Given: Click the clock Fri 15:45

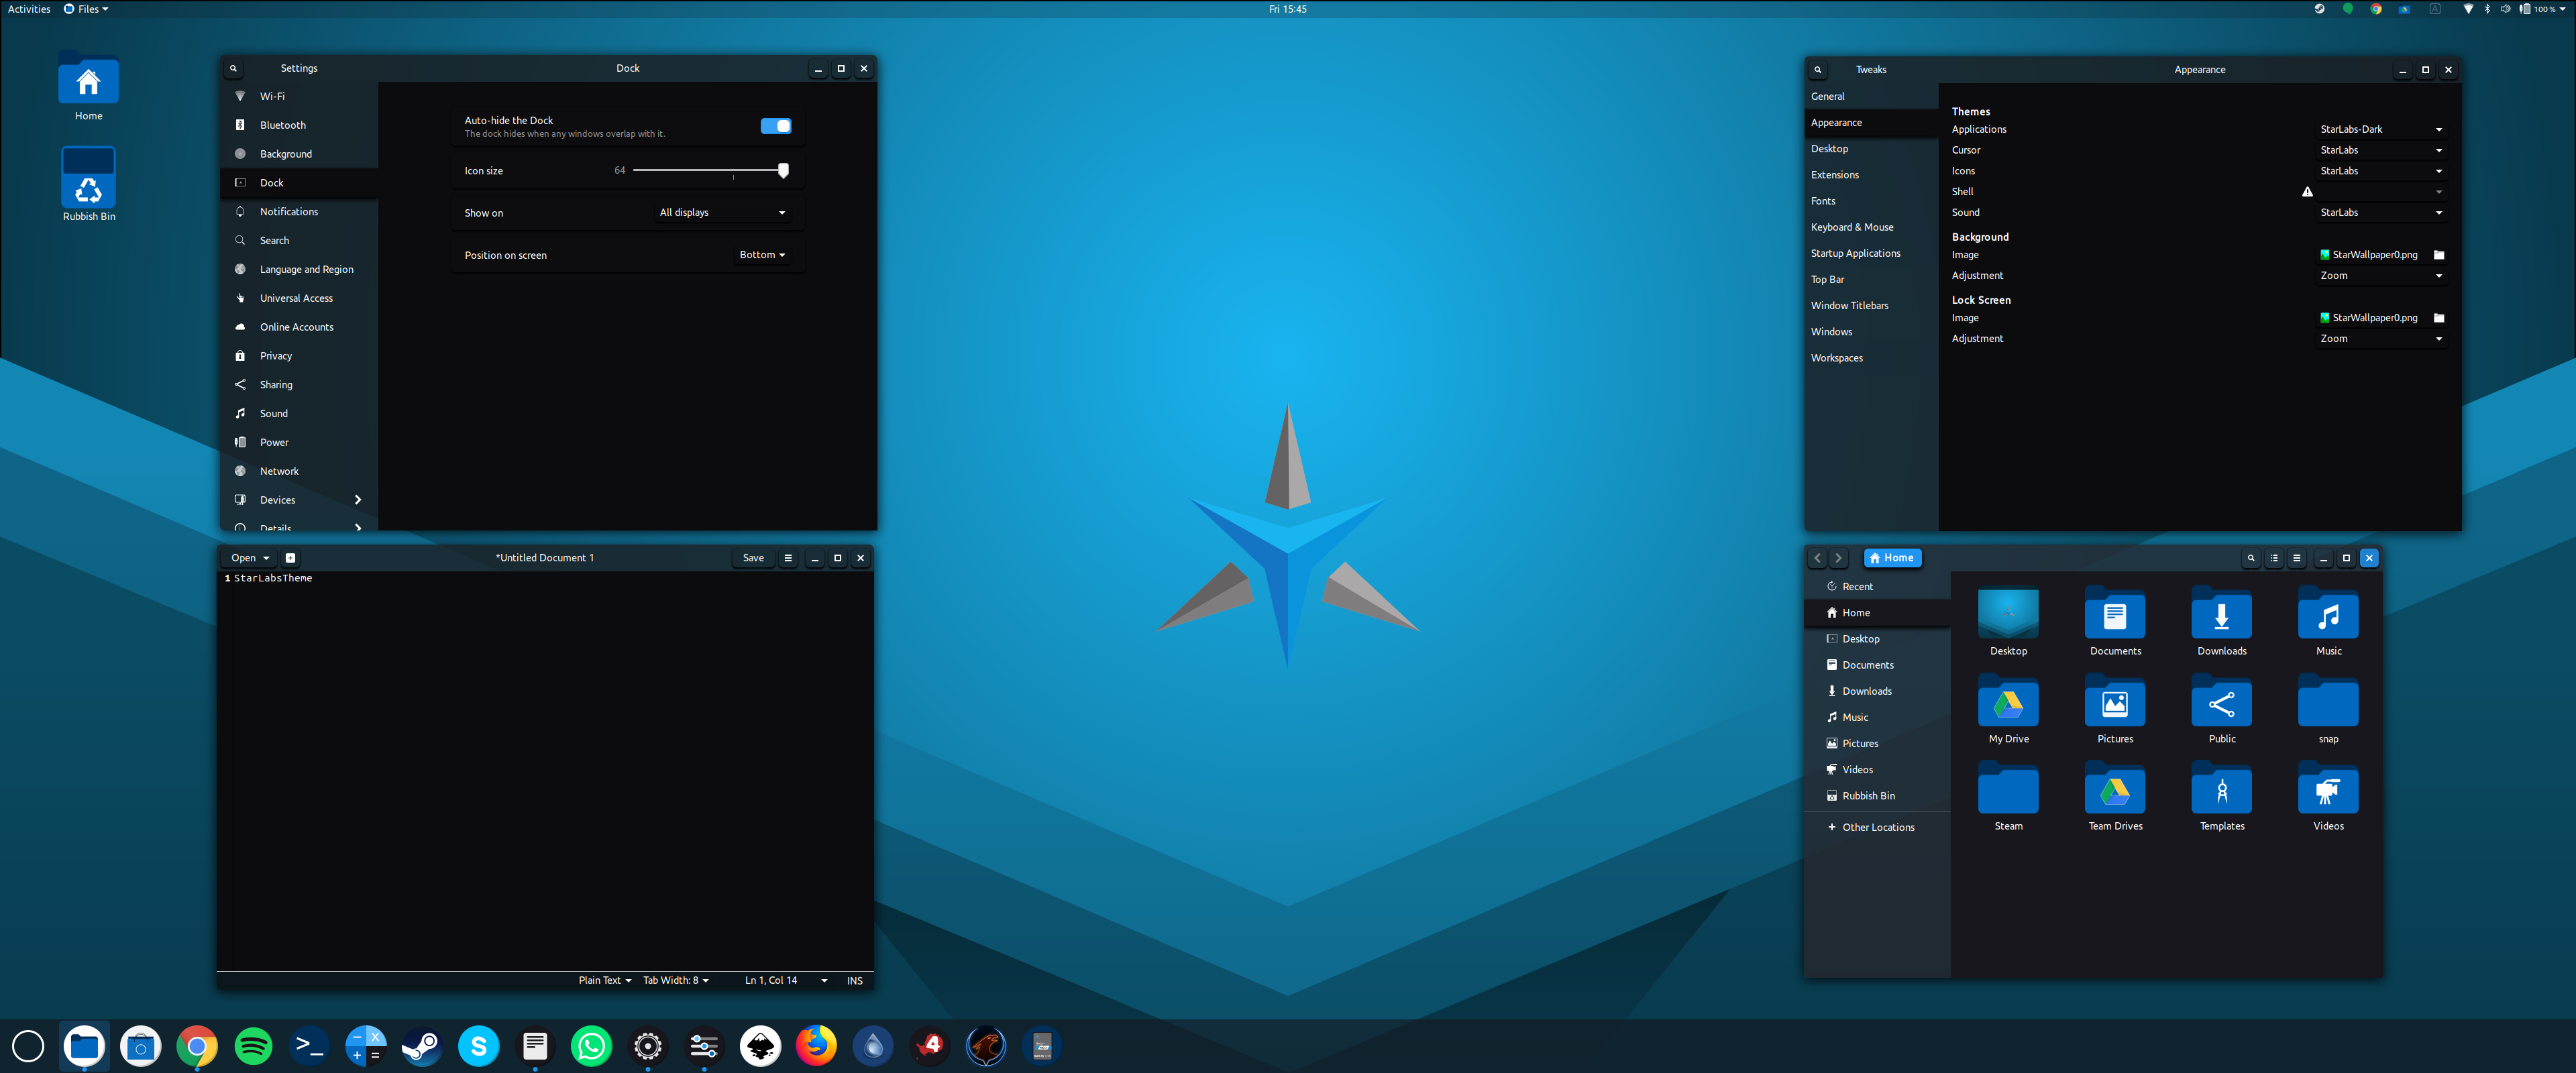Looking at the screenshot, I should (1287, 9).
